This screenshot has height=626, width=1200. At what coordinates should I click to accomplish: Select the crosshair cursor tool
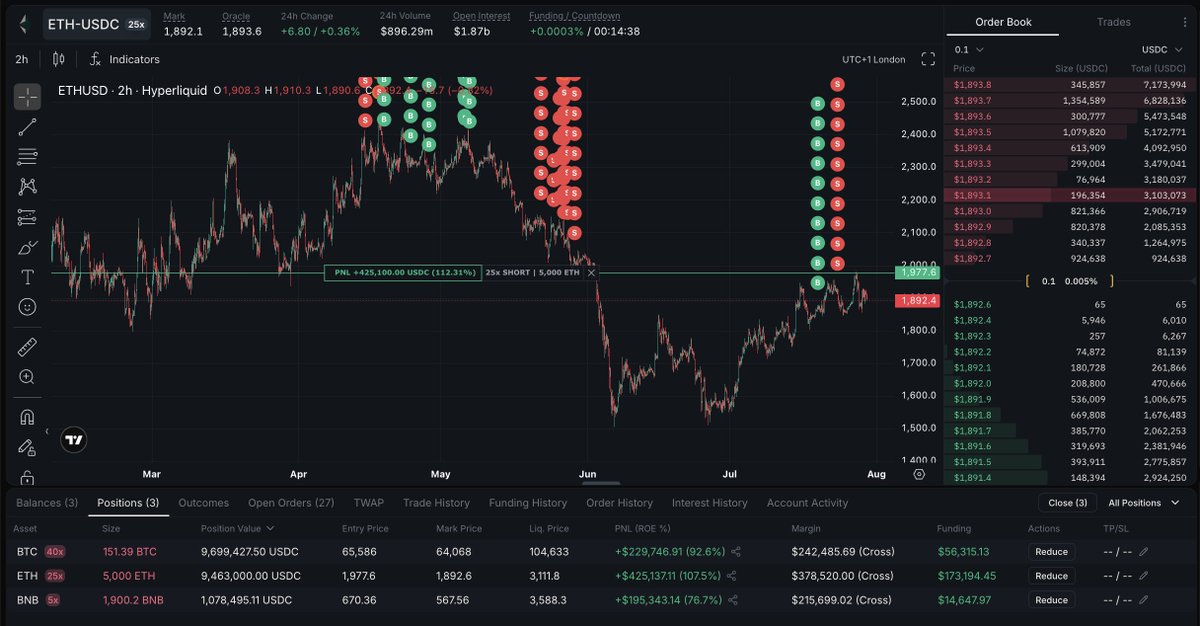tap(27, 97)
